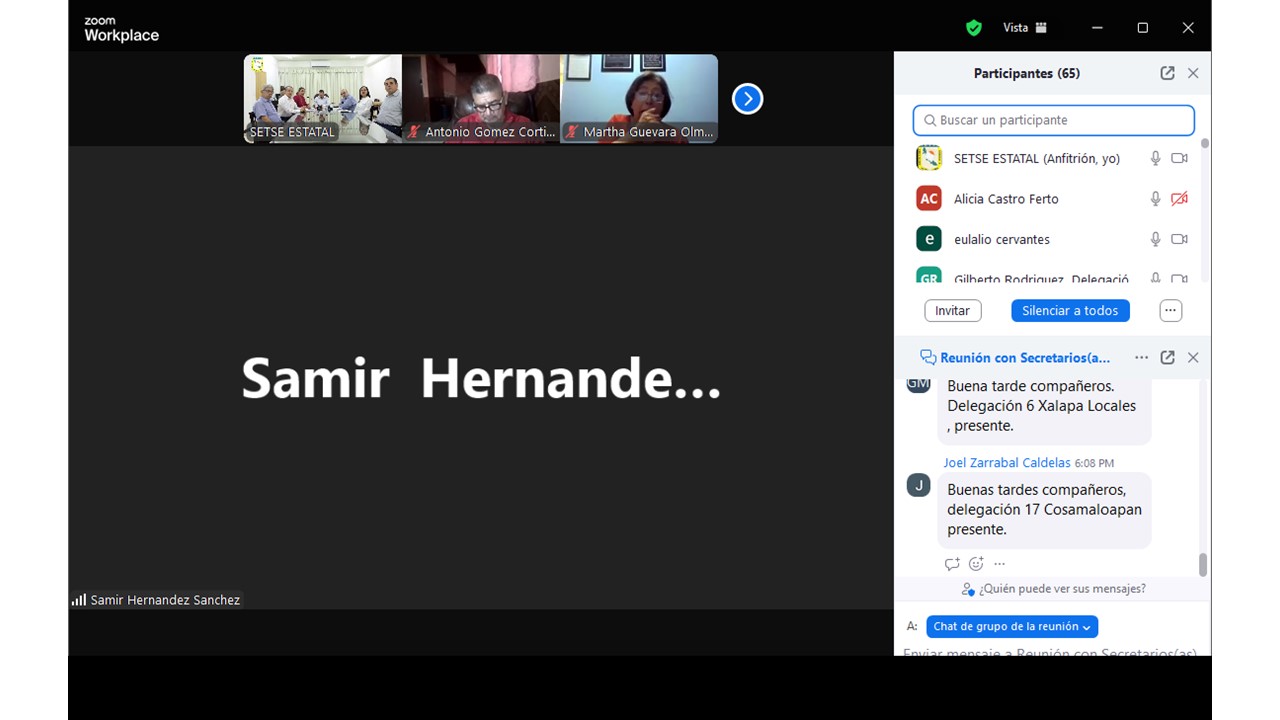Toggle microphone for eulalio cervantes
The image size is (1280, 720).
click(x=1155, y=239)
